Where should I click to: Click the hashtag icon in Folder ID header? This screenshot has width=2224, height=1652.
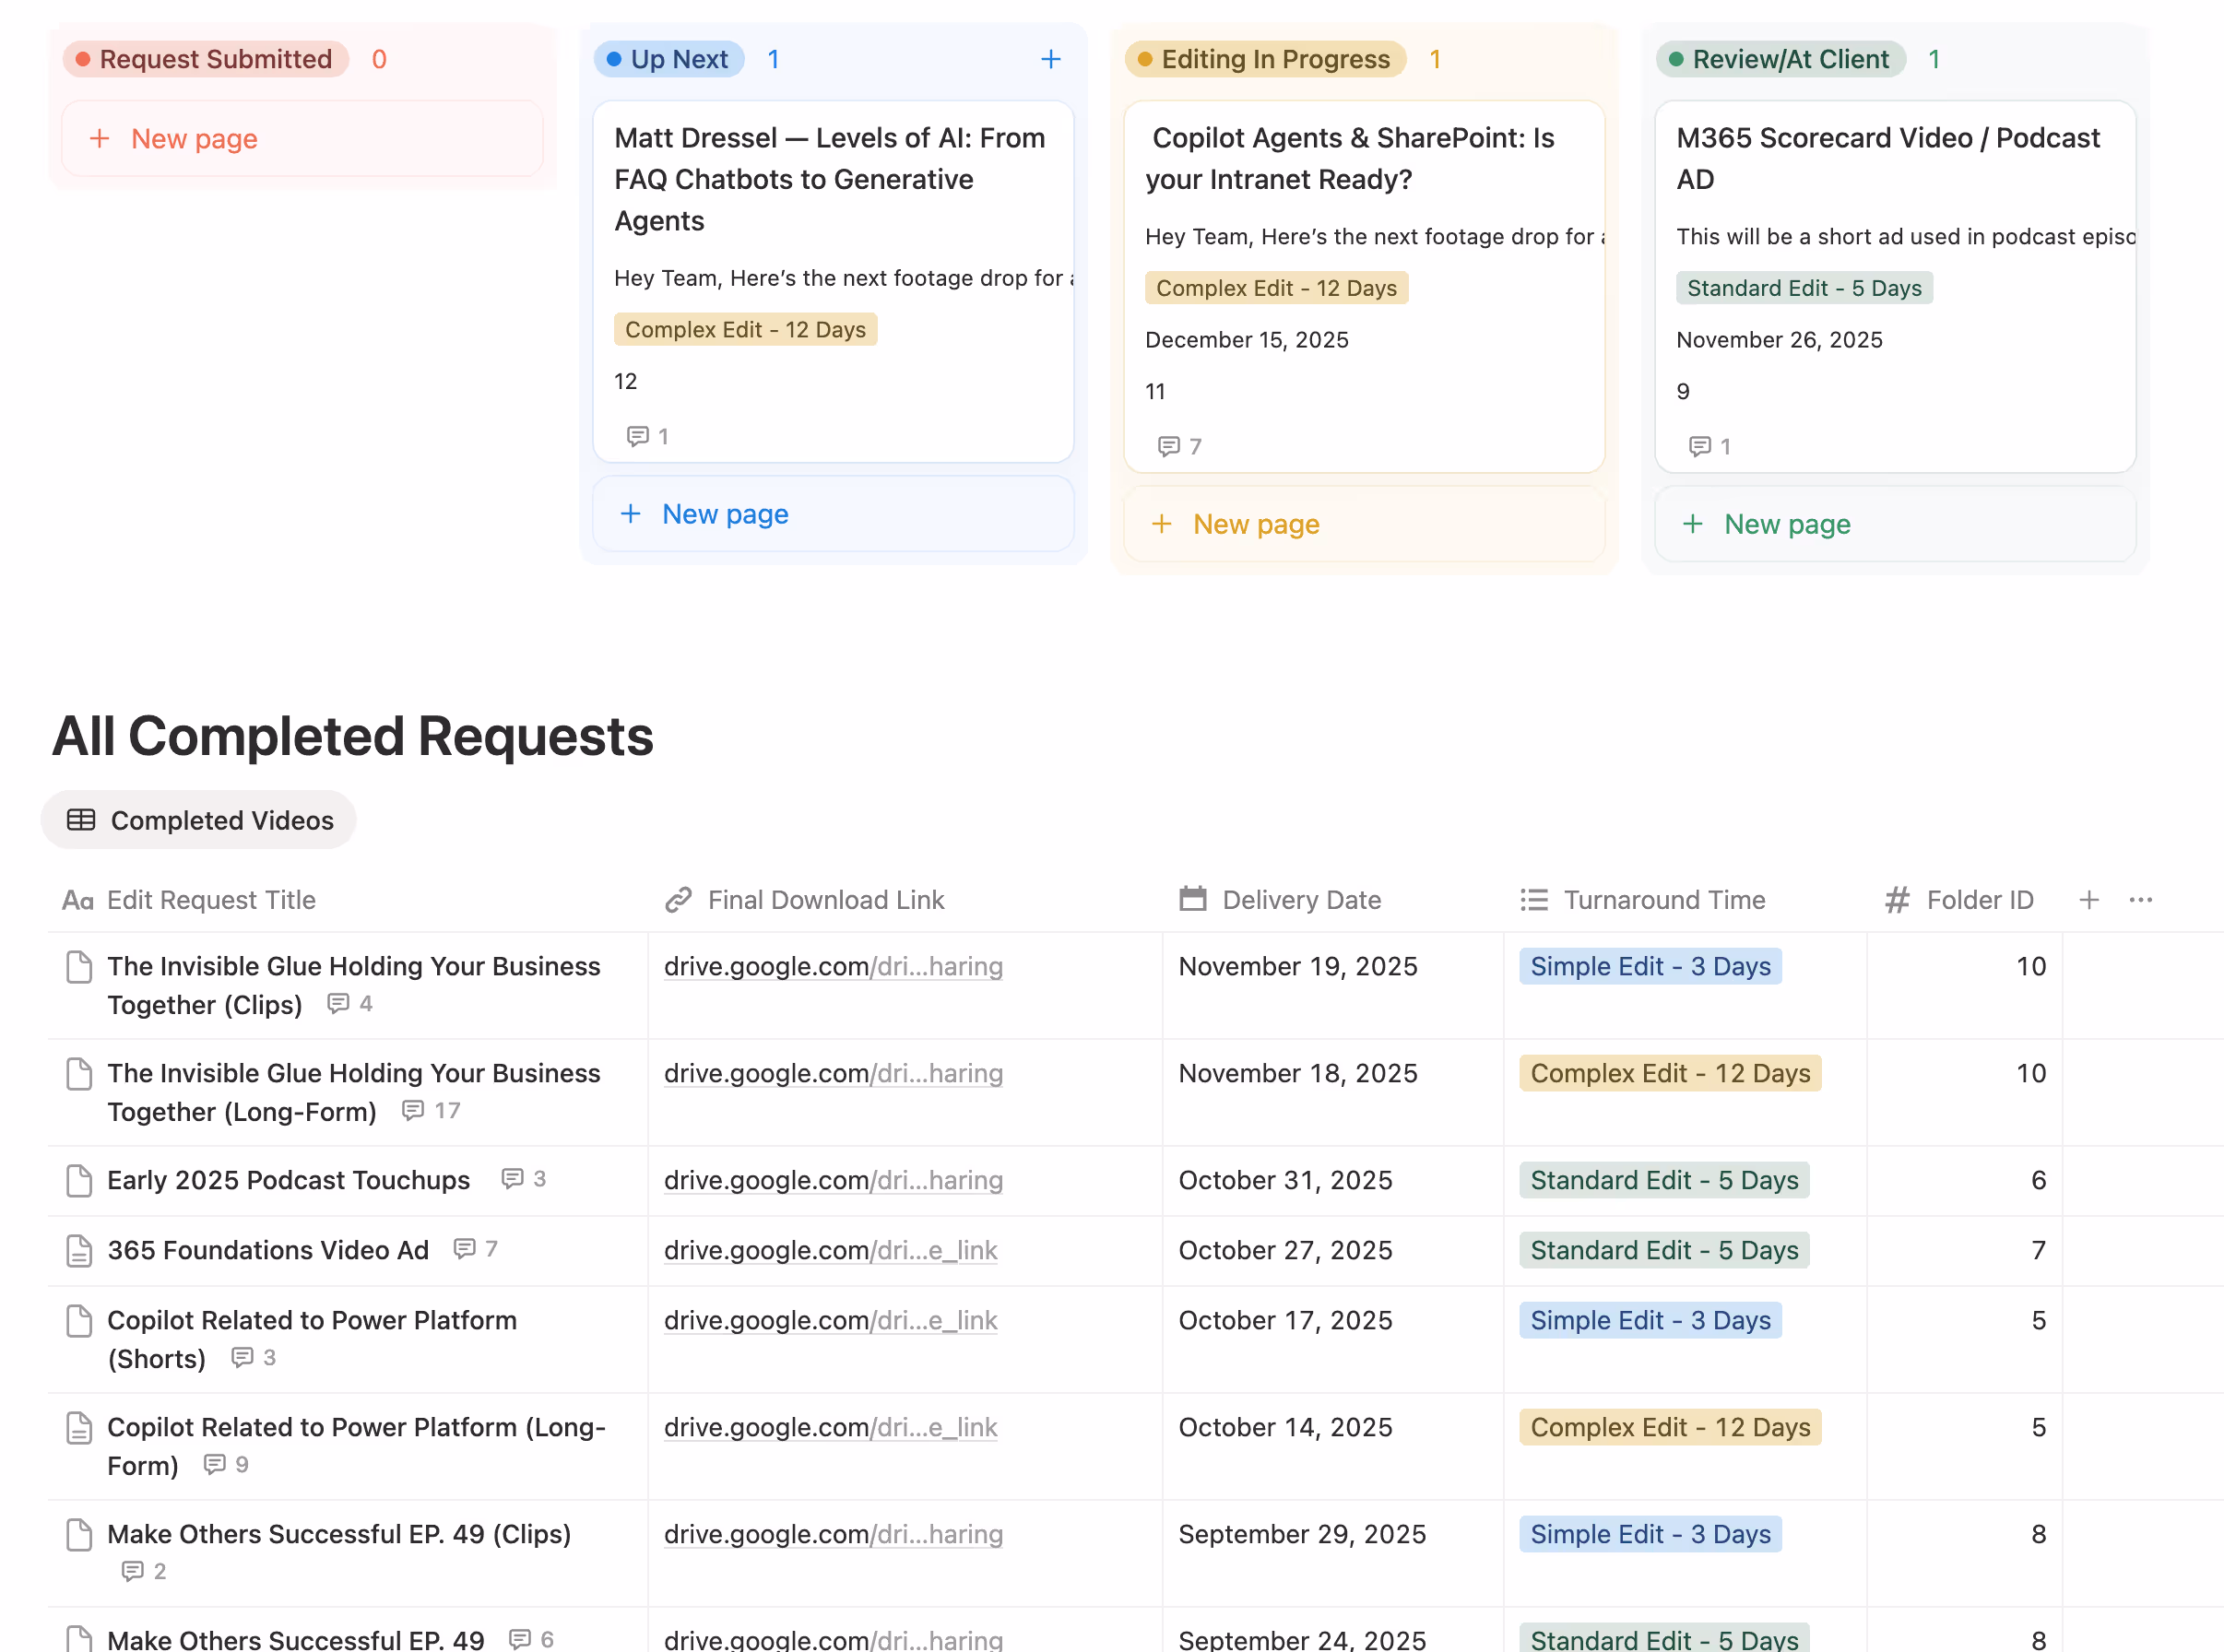click(x=1896, y=899)
